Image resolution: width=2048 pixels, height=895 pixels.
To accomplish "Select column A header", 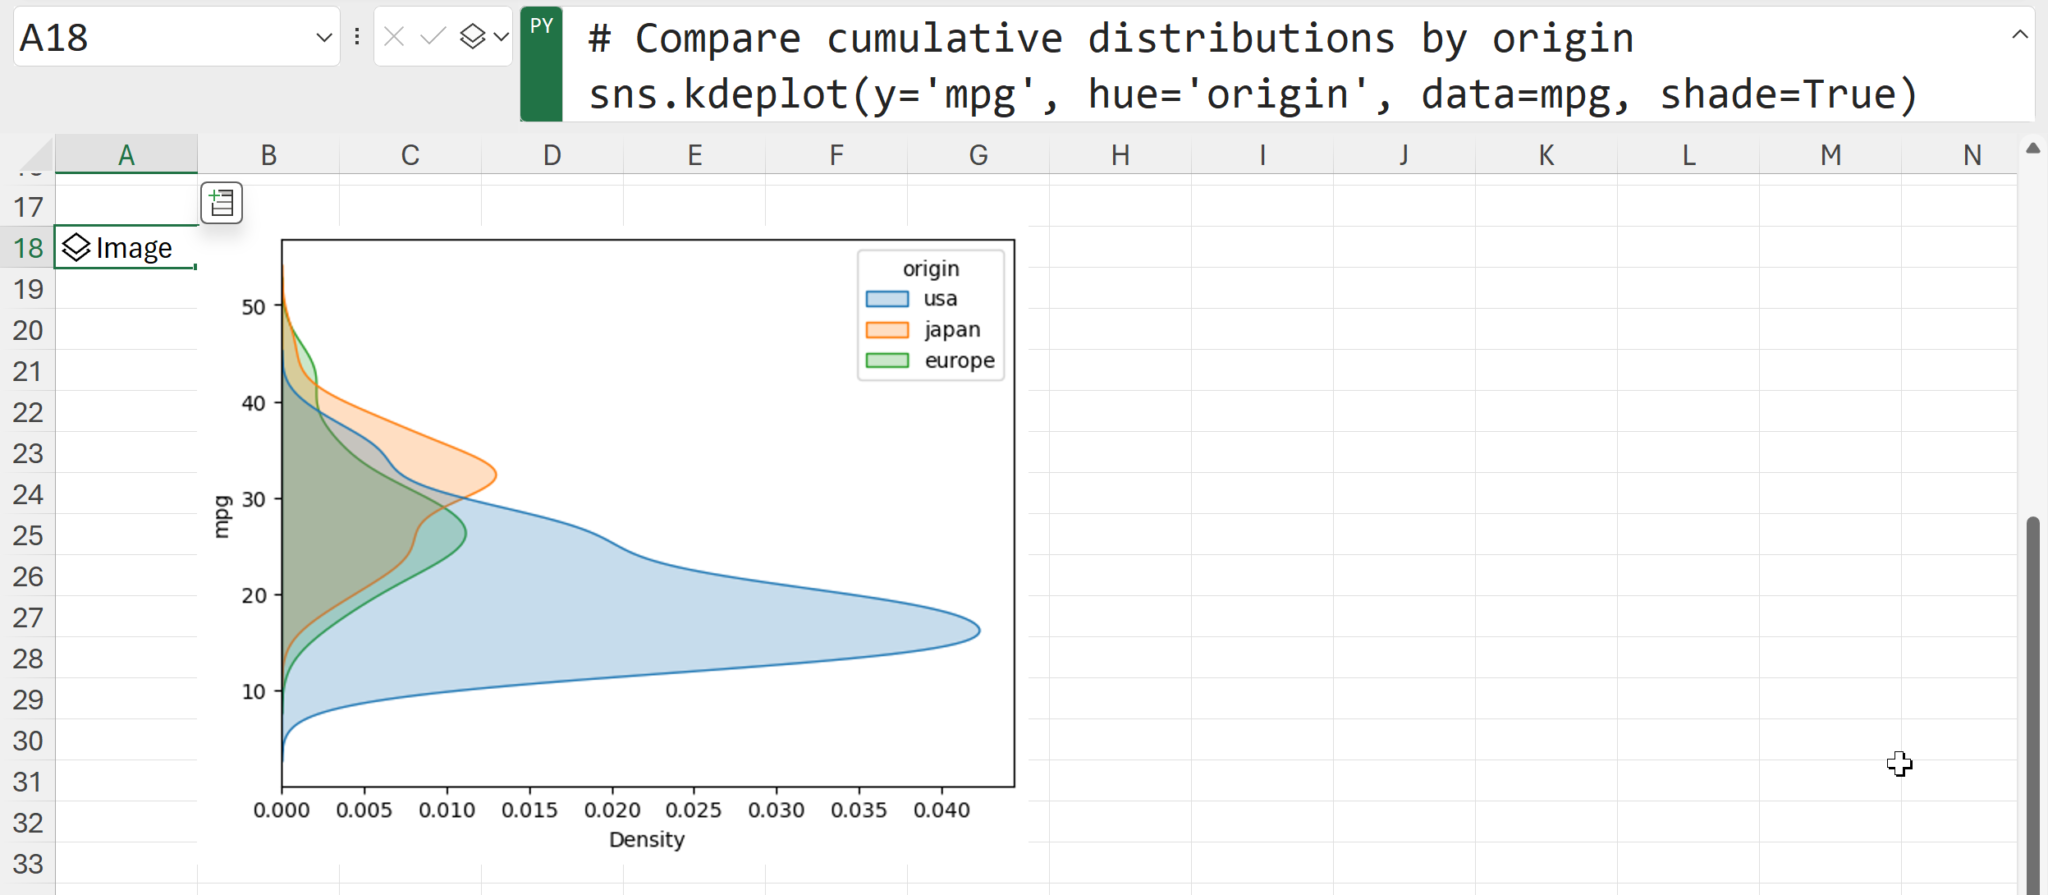I will coord(126,155).
